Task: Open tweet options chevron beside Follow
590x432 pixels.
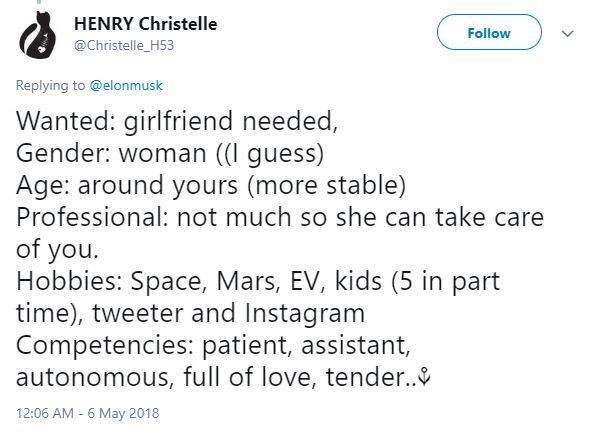Action: 567,33
